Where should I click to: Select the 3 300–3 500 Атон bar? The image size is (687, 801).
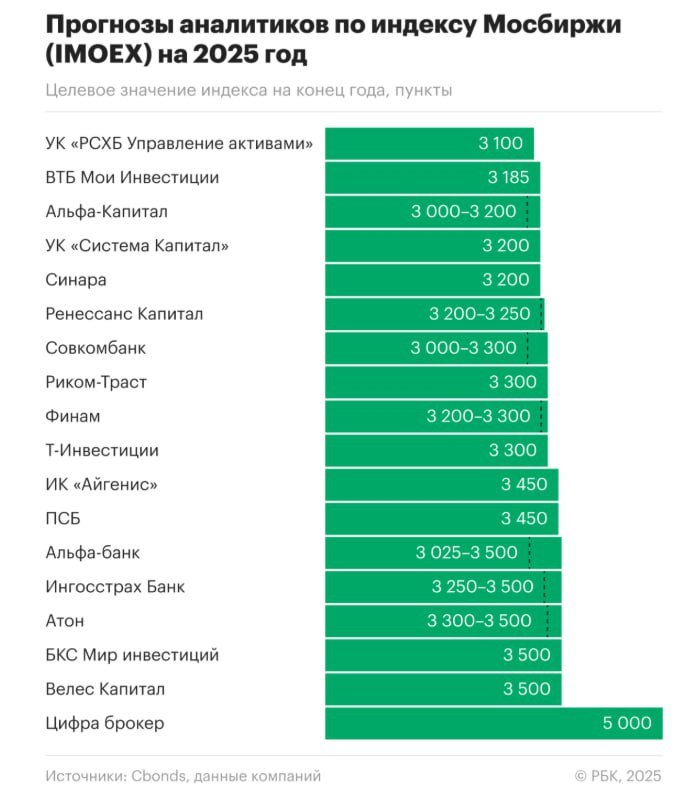point(443,621)
